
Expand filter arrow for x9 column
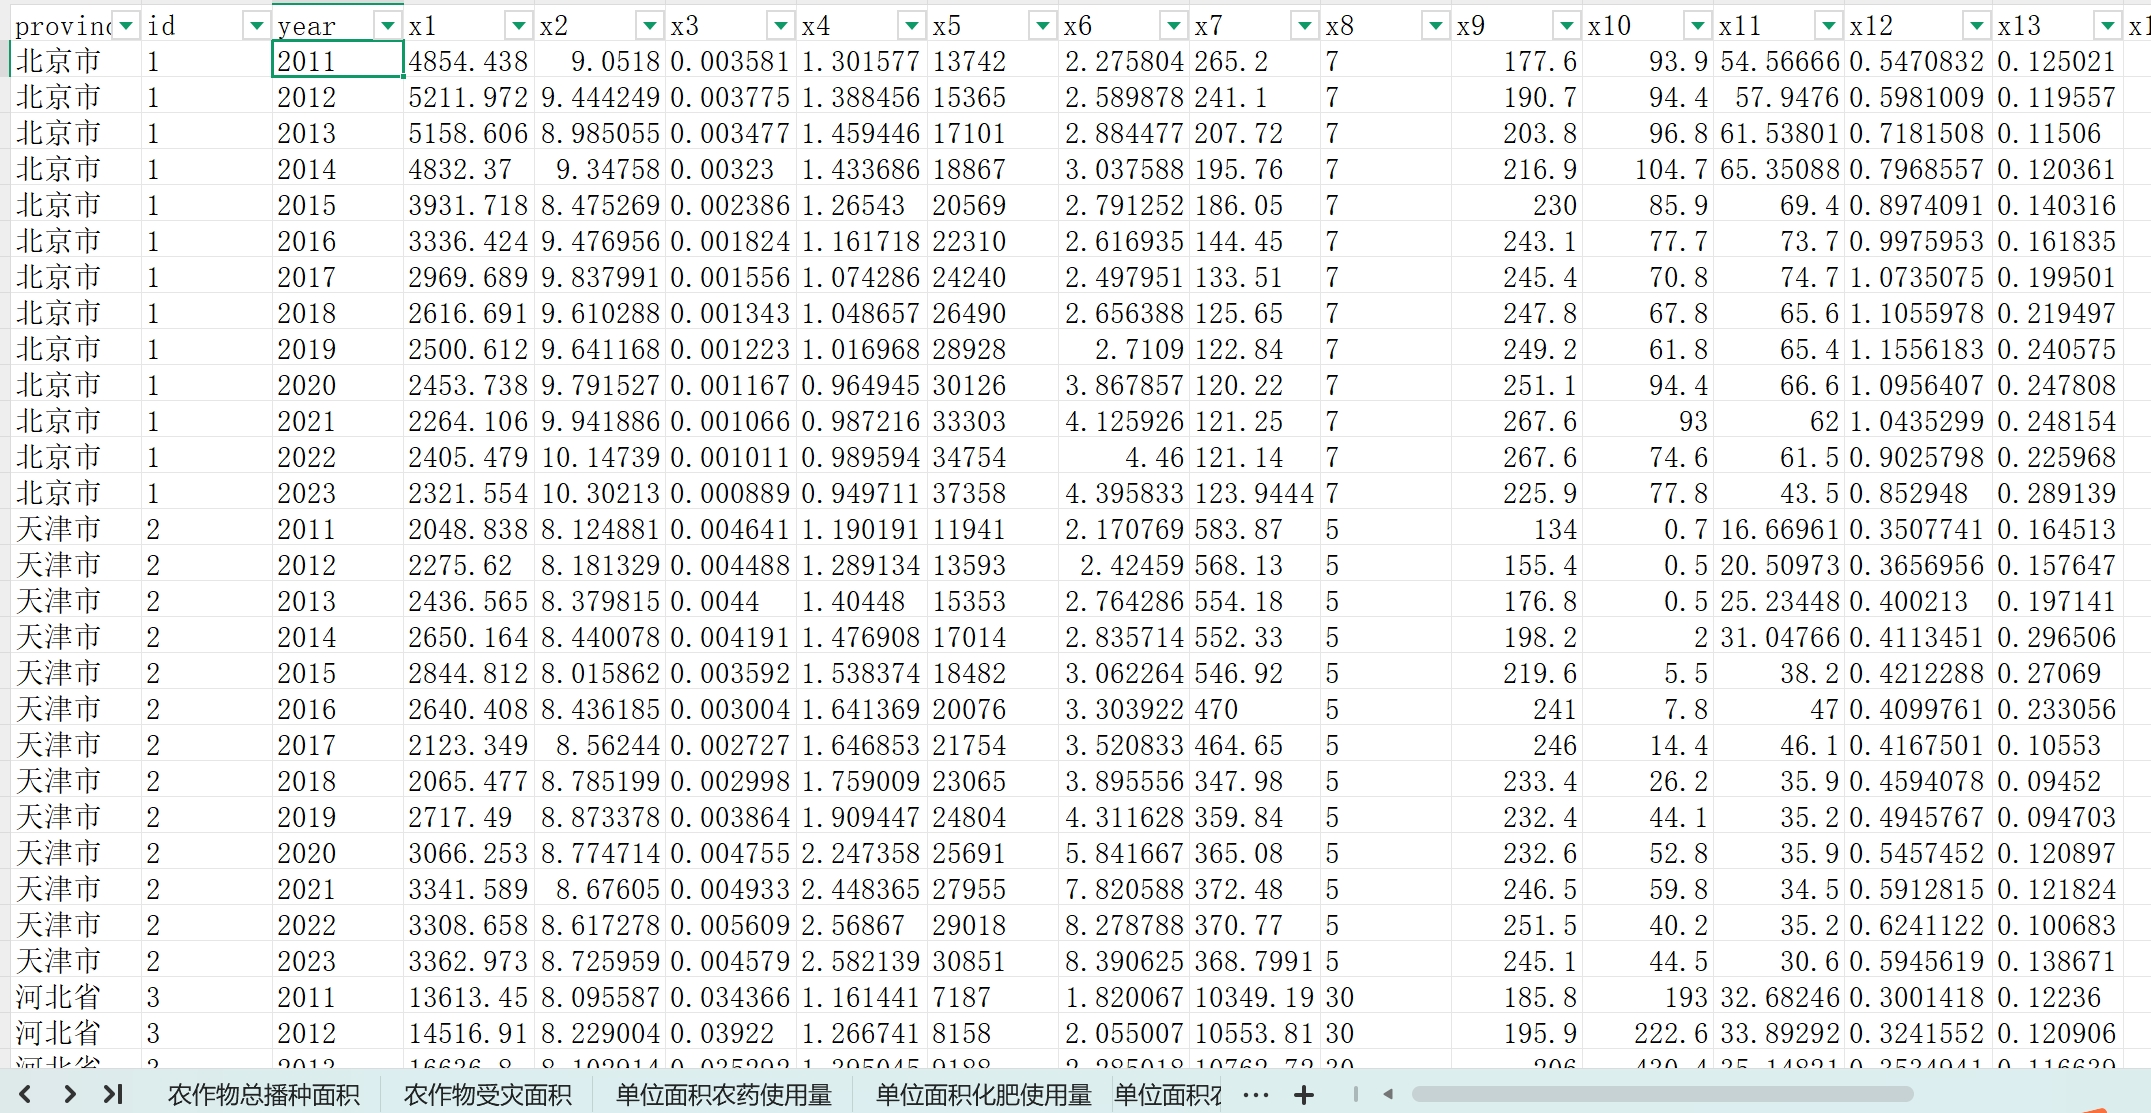1566,26
